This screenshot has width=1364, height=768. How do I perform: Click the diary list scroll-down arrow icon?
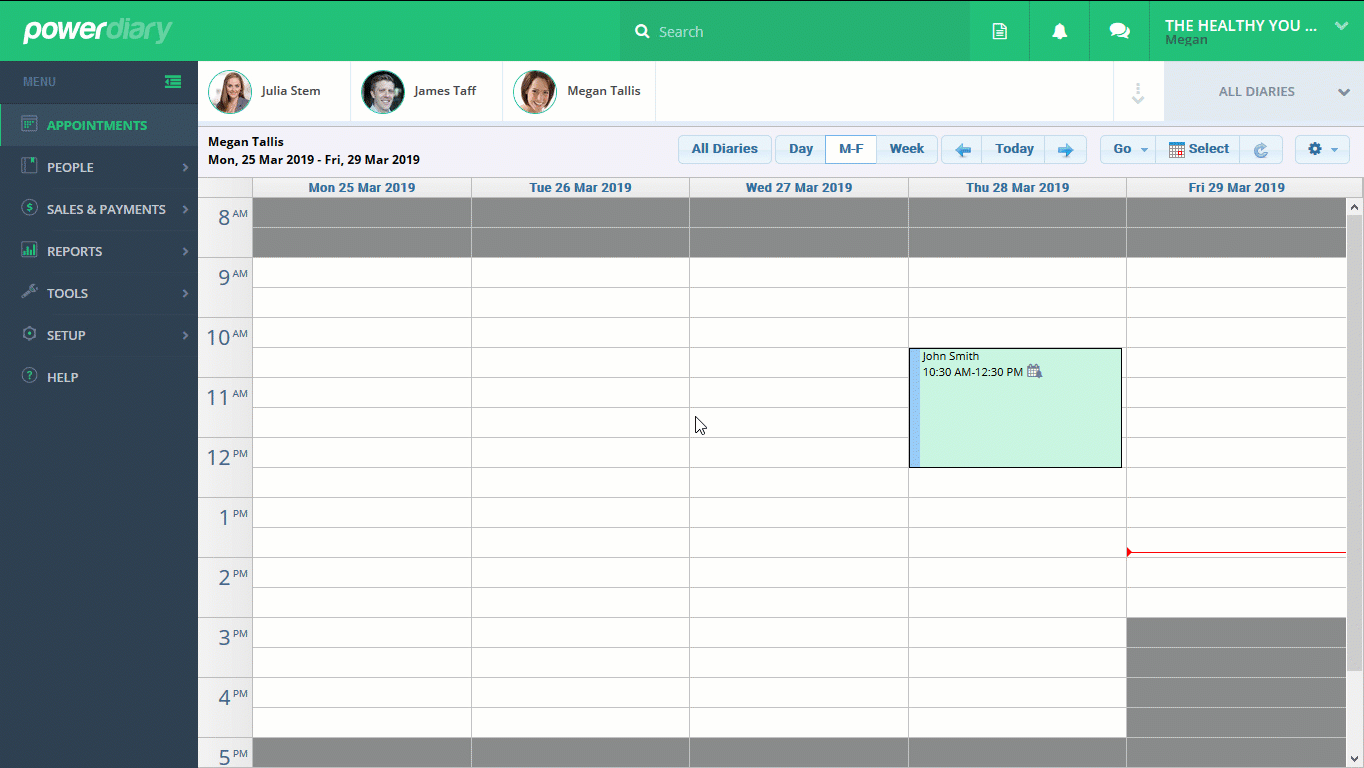pyautogui.click(x=1138, y=93)
